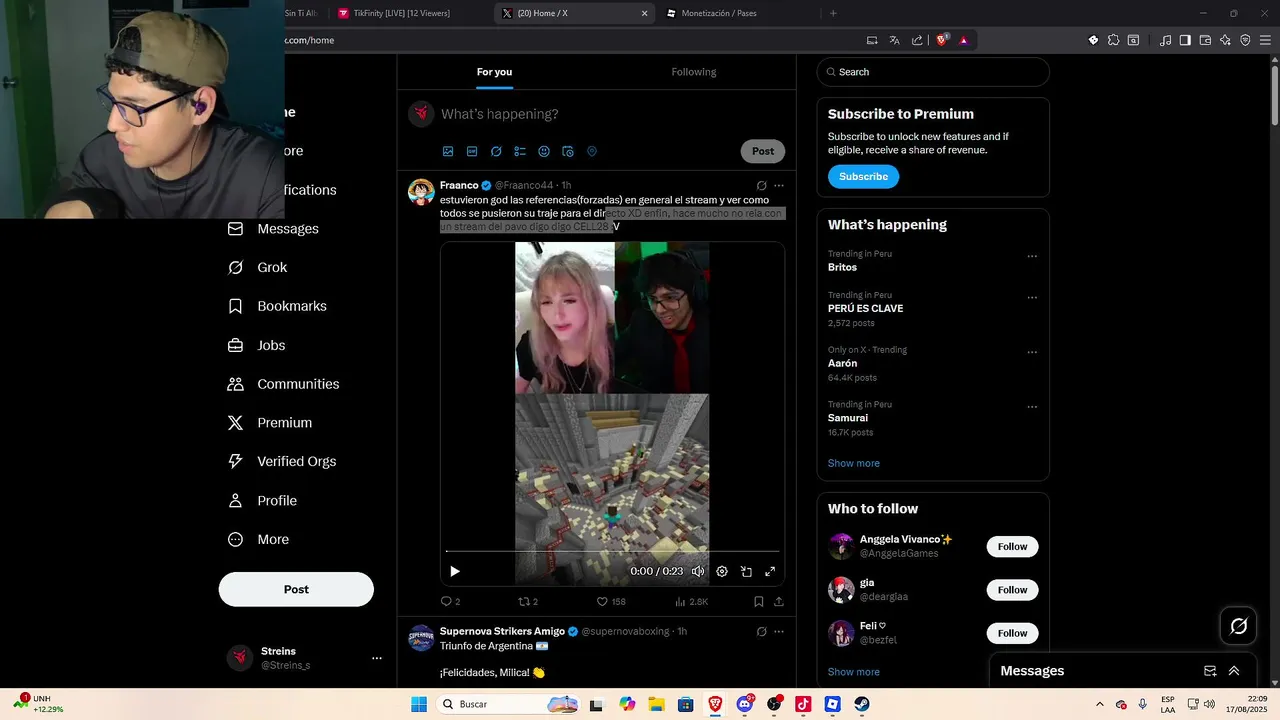Click the large Post button in sidebar

click(x=296, y=589)
